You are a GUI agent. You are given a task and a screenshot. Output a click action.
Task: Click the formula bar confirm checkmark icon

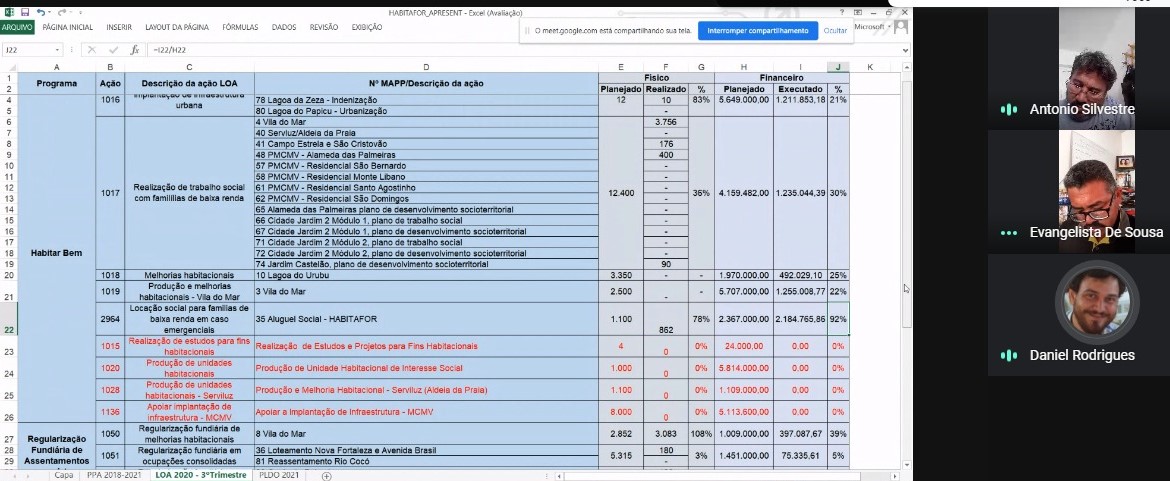coord(112,49)
